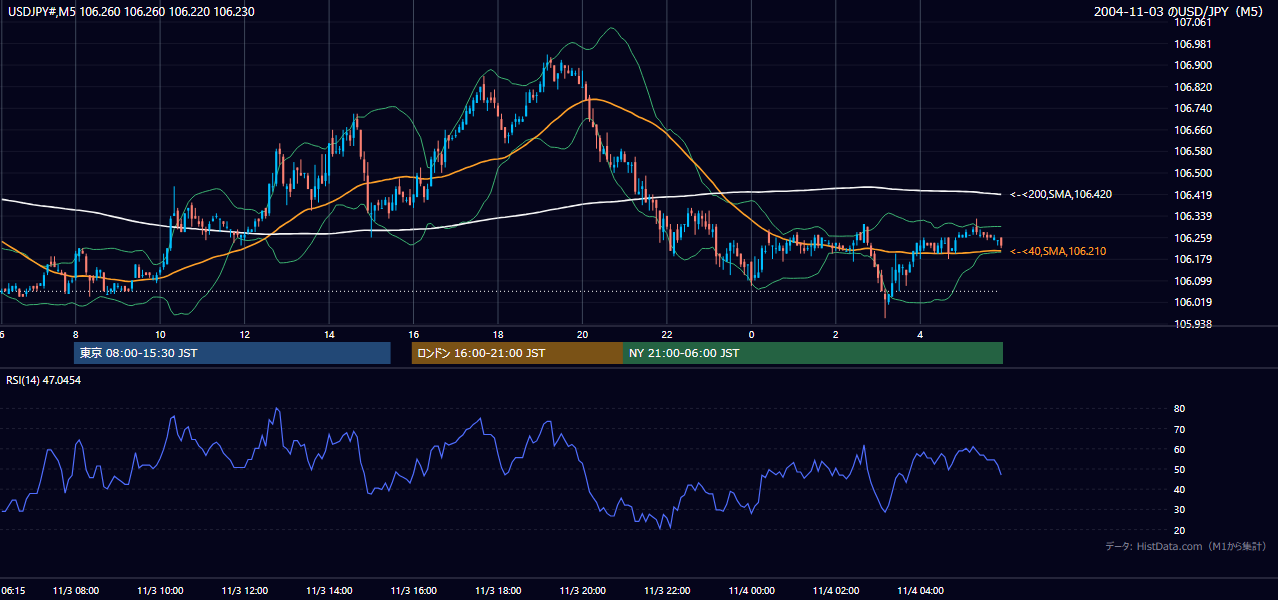This screenshot has width=1278, height=600.
Task: Click the Tokyo 08:00-15:30 JST session bar
Action: [232, 353]
